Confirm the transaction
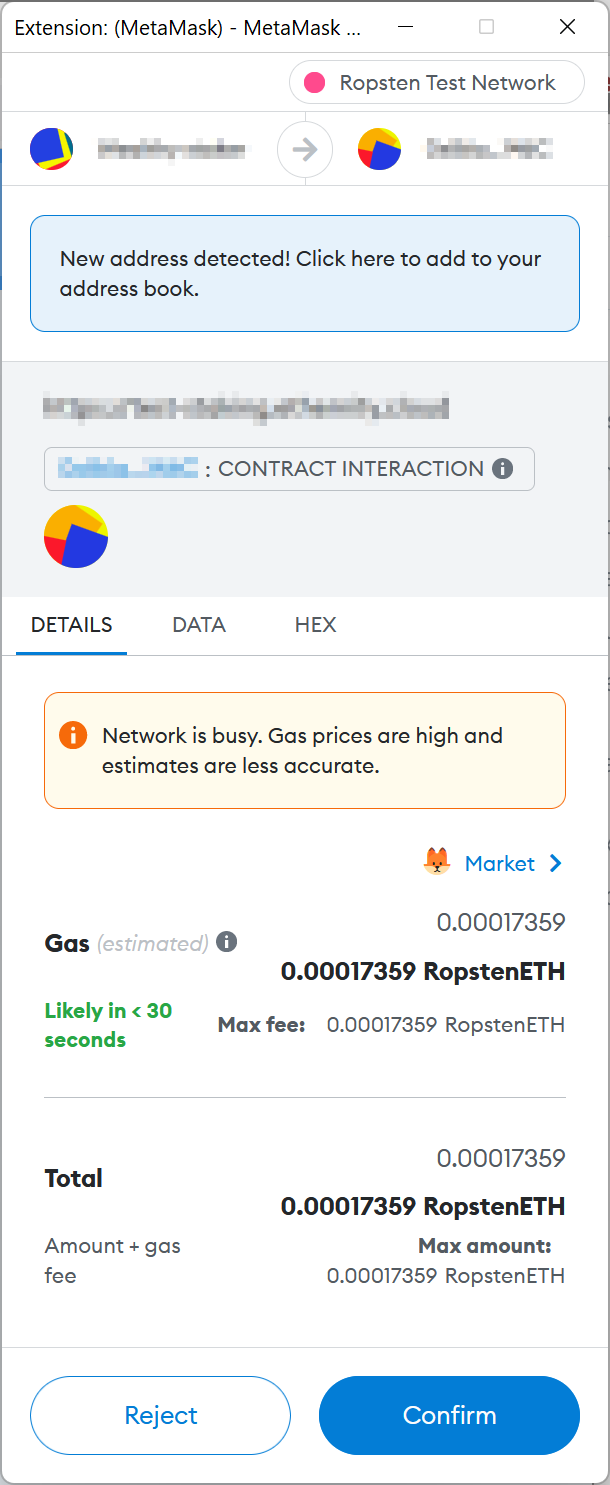 (x=449, y=1415)
